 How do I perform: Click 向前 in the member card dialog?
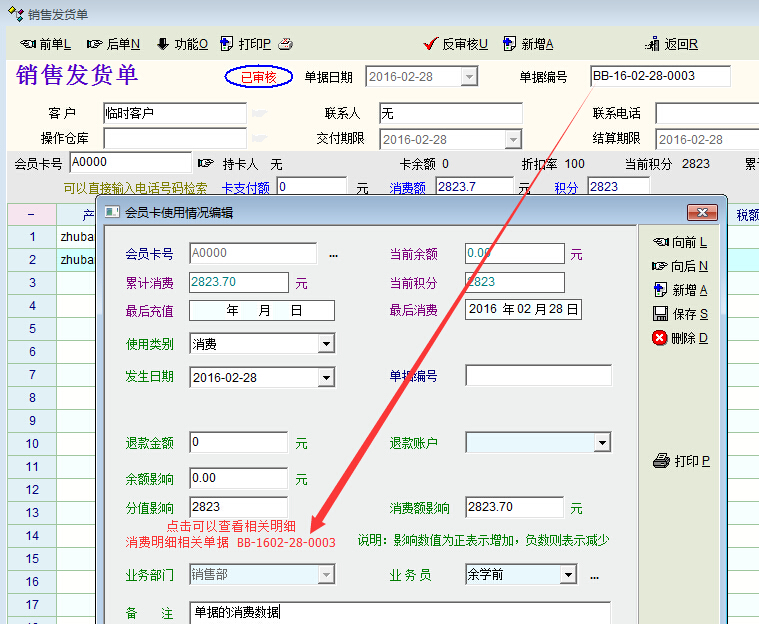tap(680, 242)
